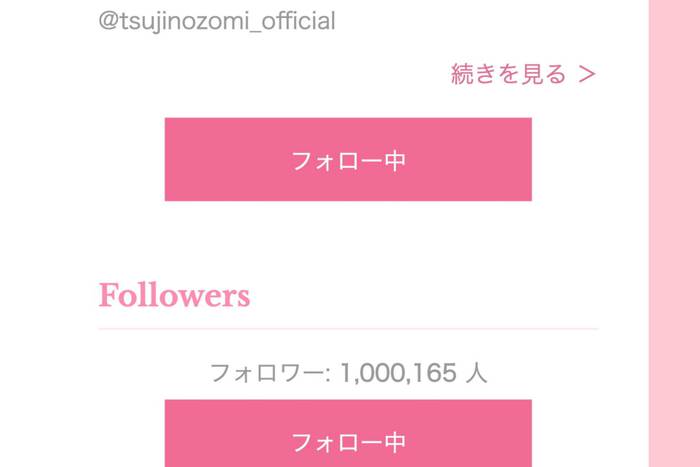Click the 1,000,165 follower number
The width and height of the screenshot is (700, 467).
click(399, 372)
